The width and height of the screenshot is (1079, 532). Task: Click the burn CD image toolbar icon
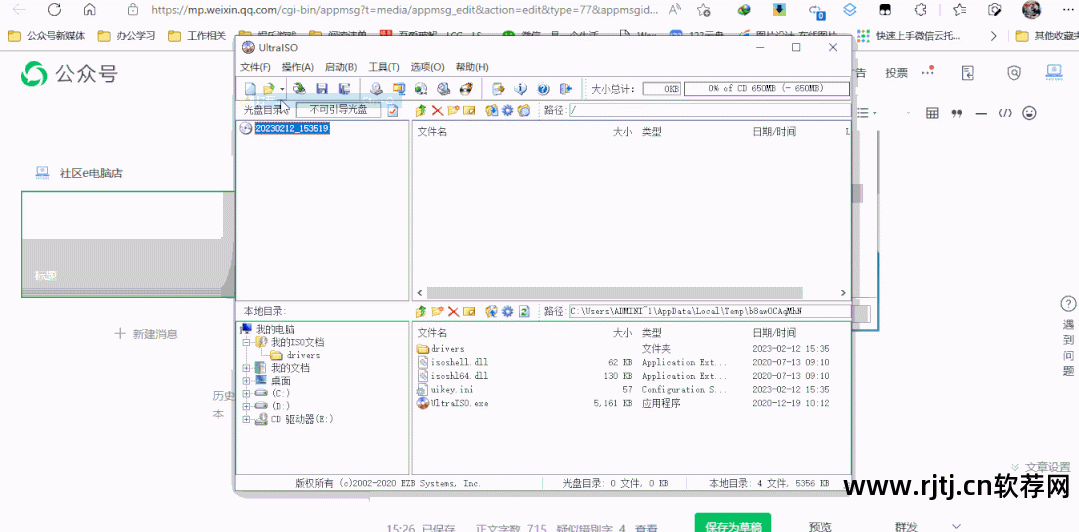coord(464,89)
